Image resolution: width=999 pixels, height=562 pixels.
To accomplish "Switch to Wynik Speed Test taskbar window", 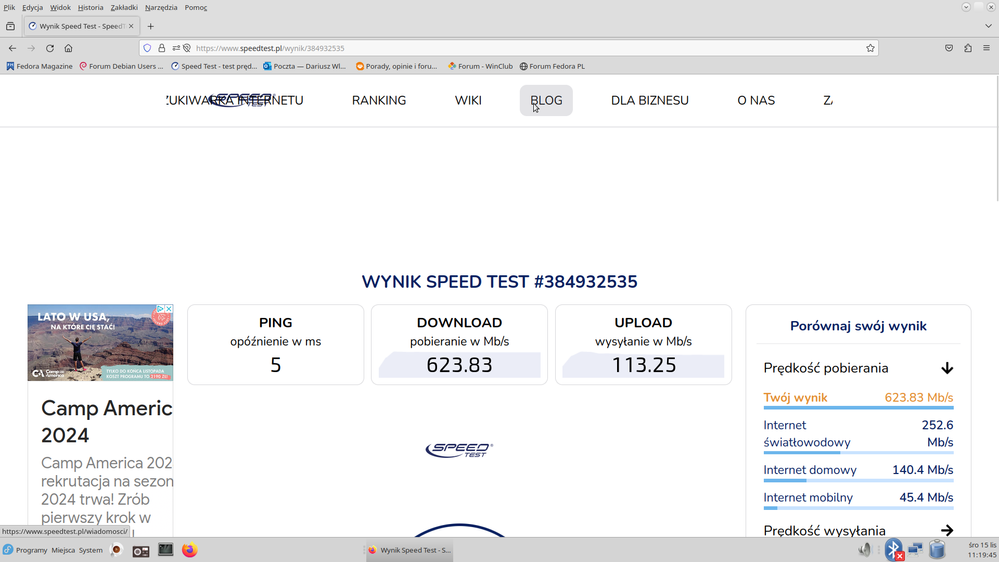I will point(409,550).
